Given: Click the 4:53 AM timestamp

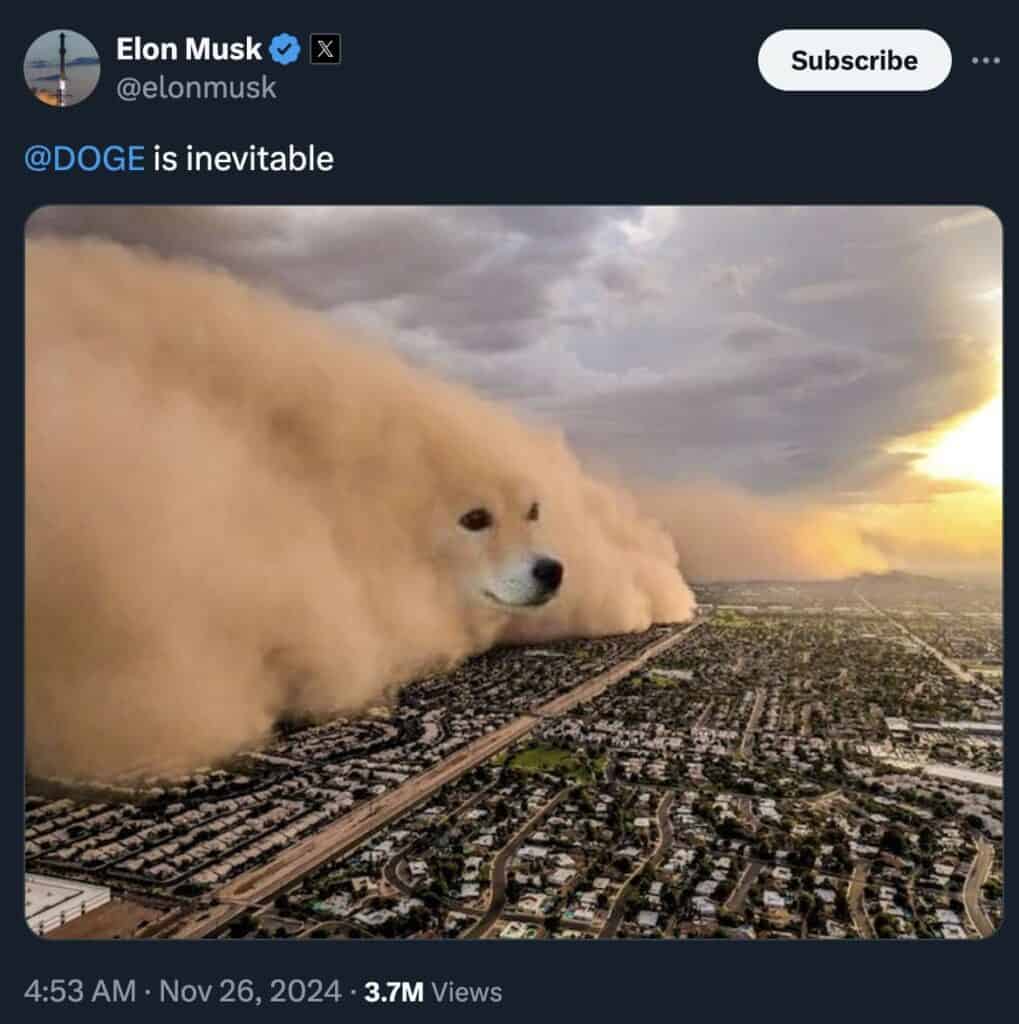Looking at the screenshot, I should point(80,991).
